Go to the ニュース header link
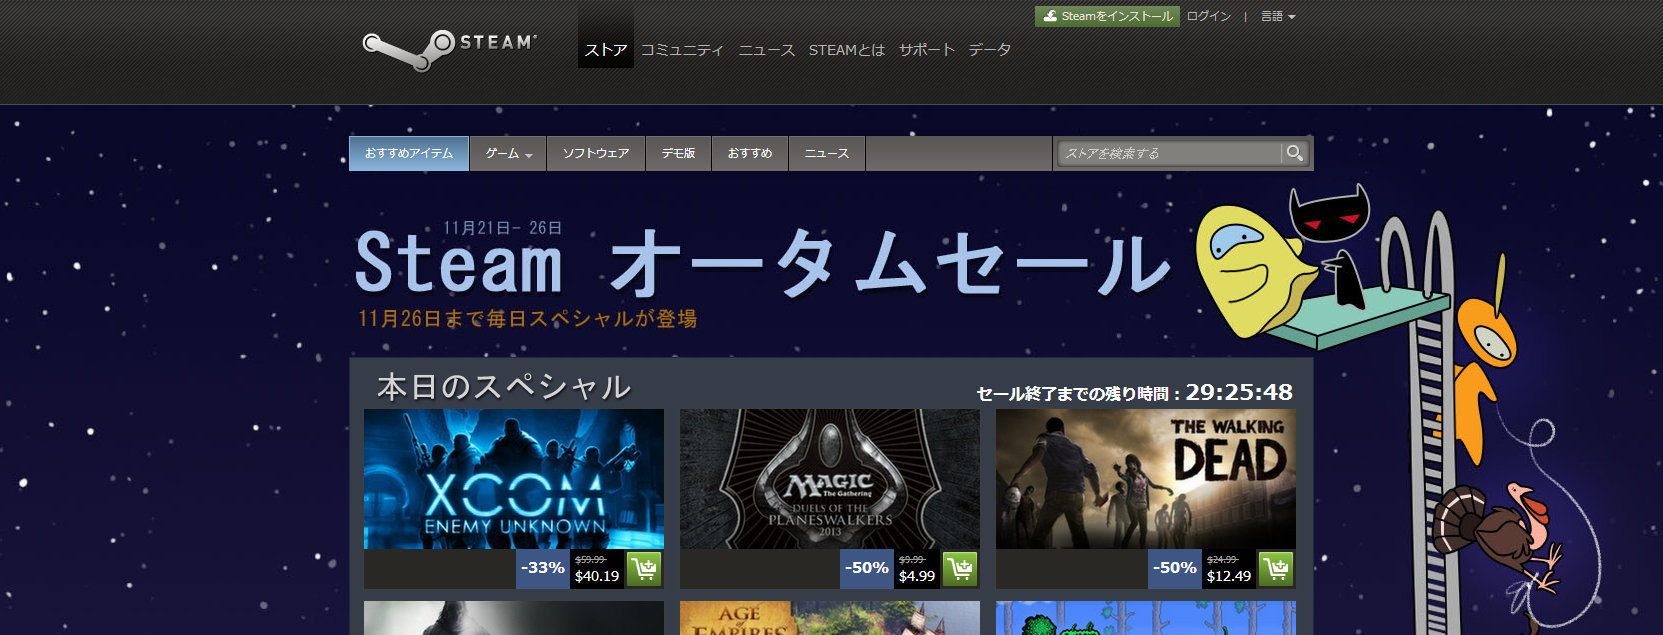 pyautogui.click(x=766, y=50)
